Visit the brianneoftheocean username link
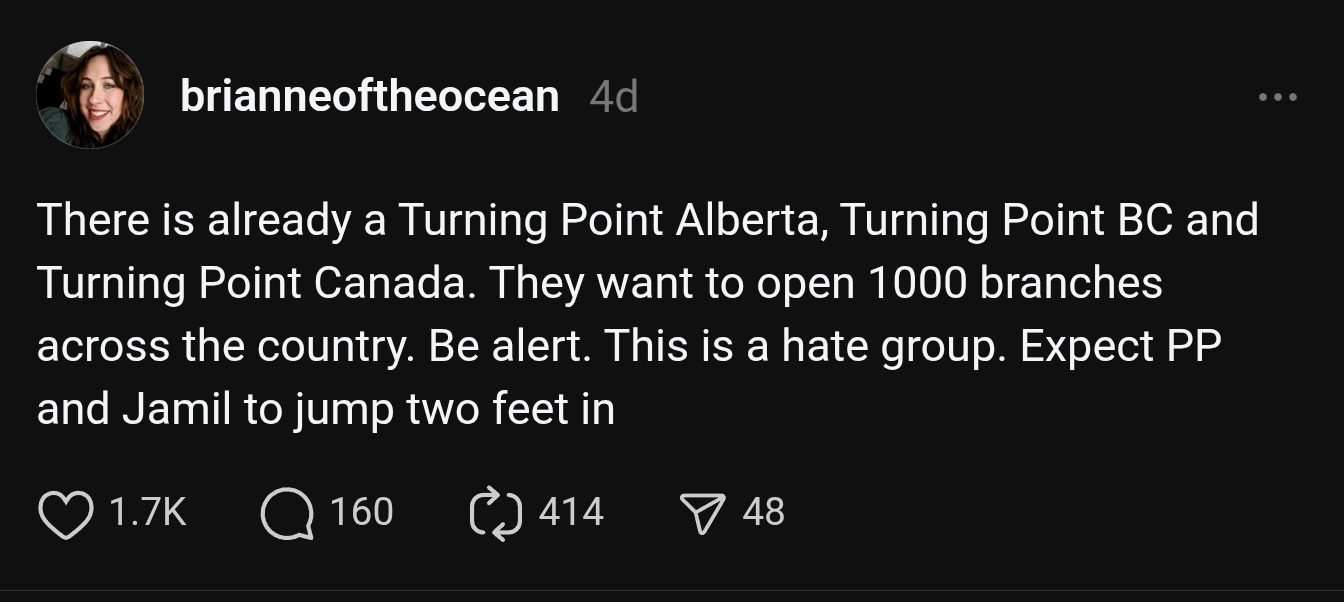This screenshot has height=602, width=1344. pos(369,96)
